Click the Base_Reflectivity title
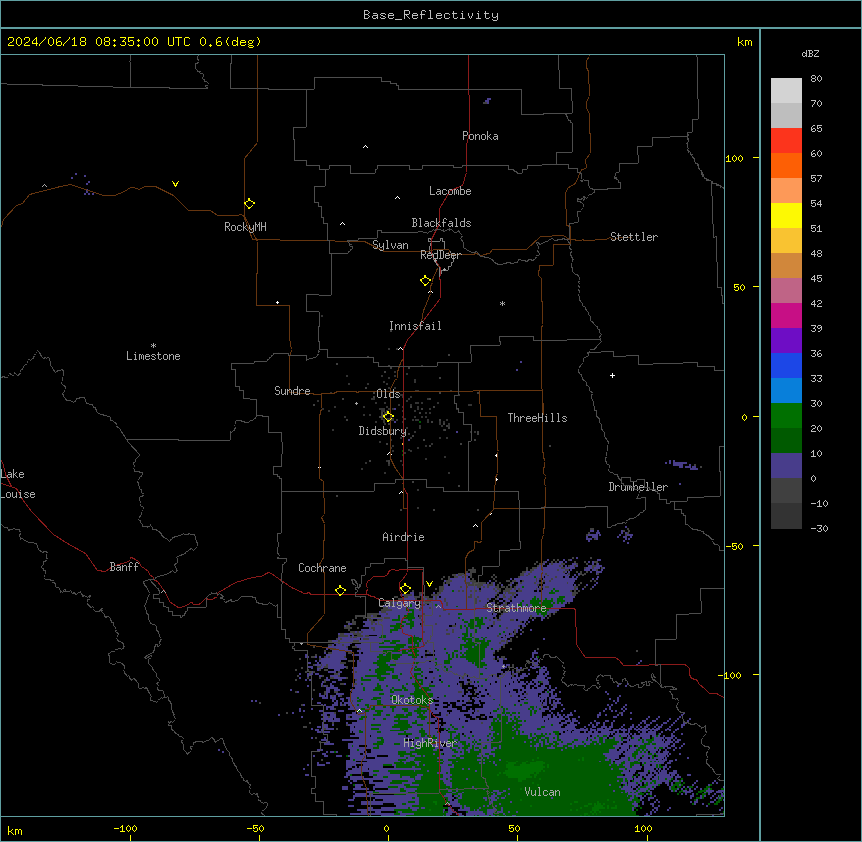Screen dimensions: 862x842 click(431, 15)
